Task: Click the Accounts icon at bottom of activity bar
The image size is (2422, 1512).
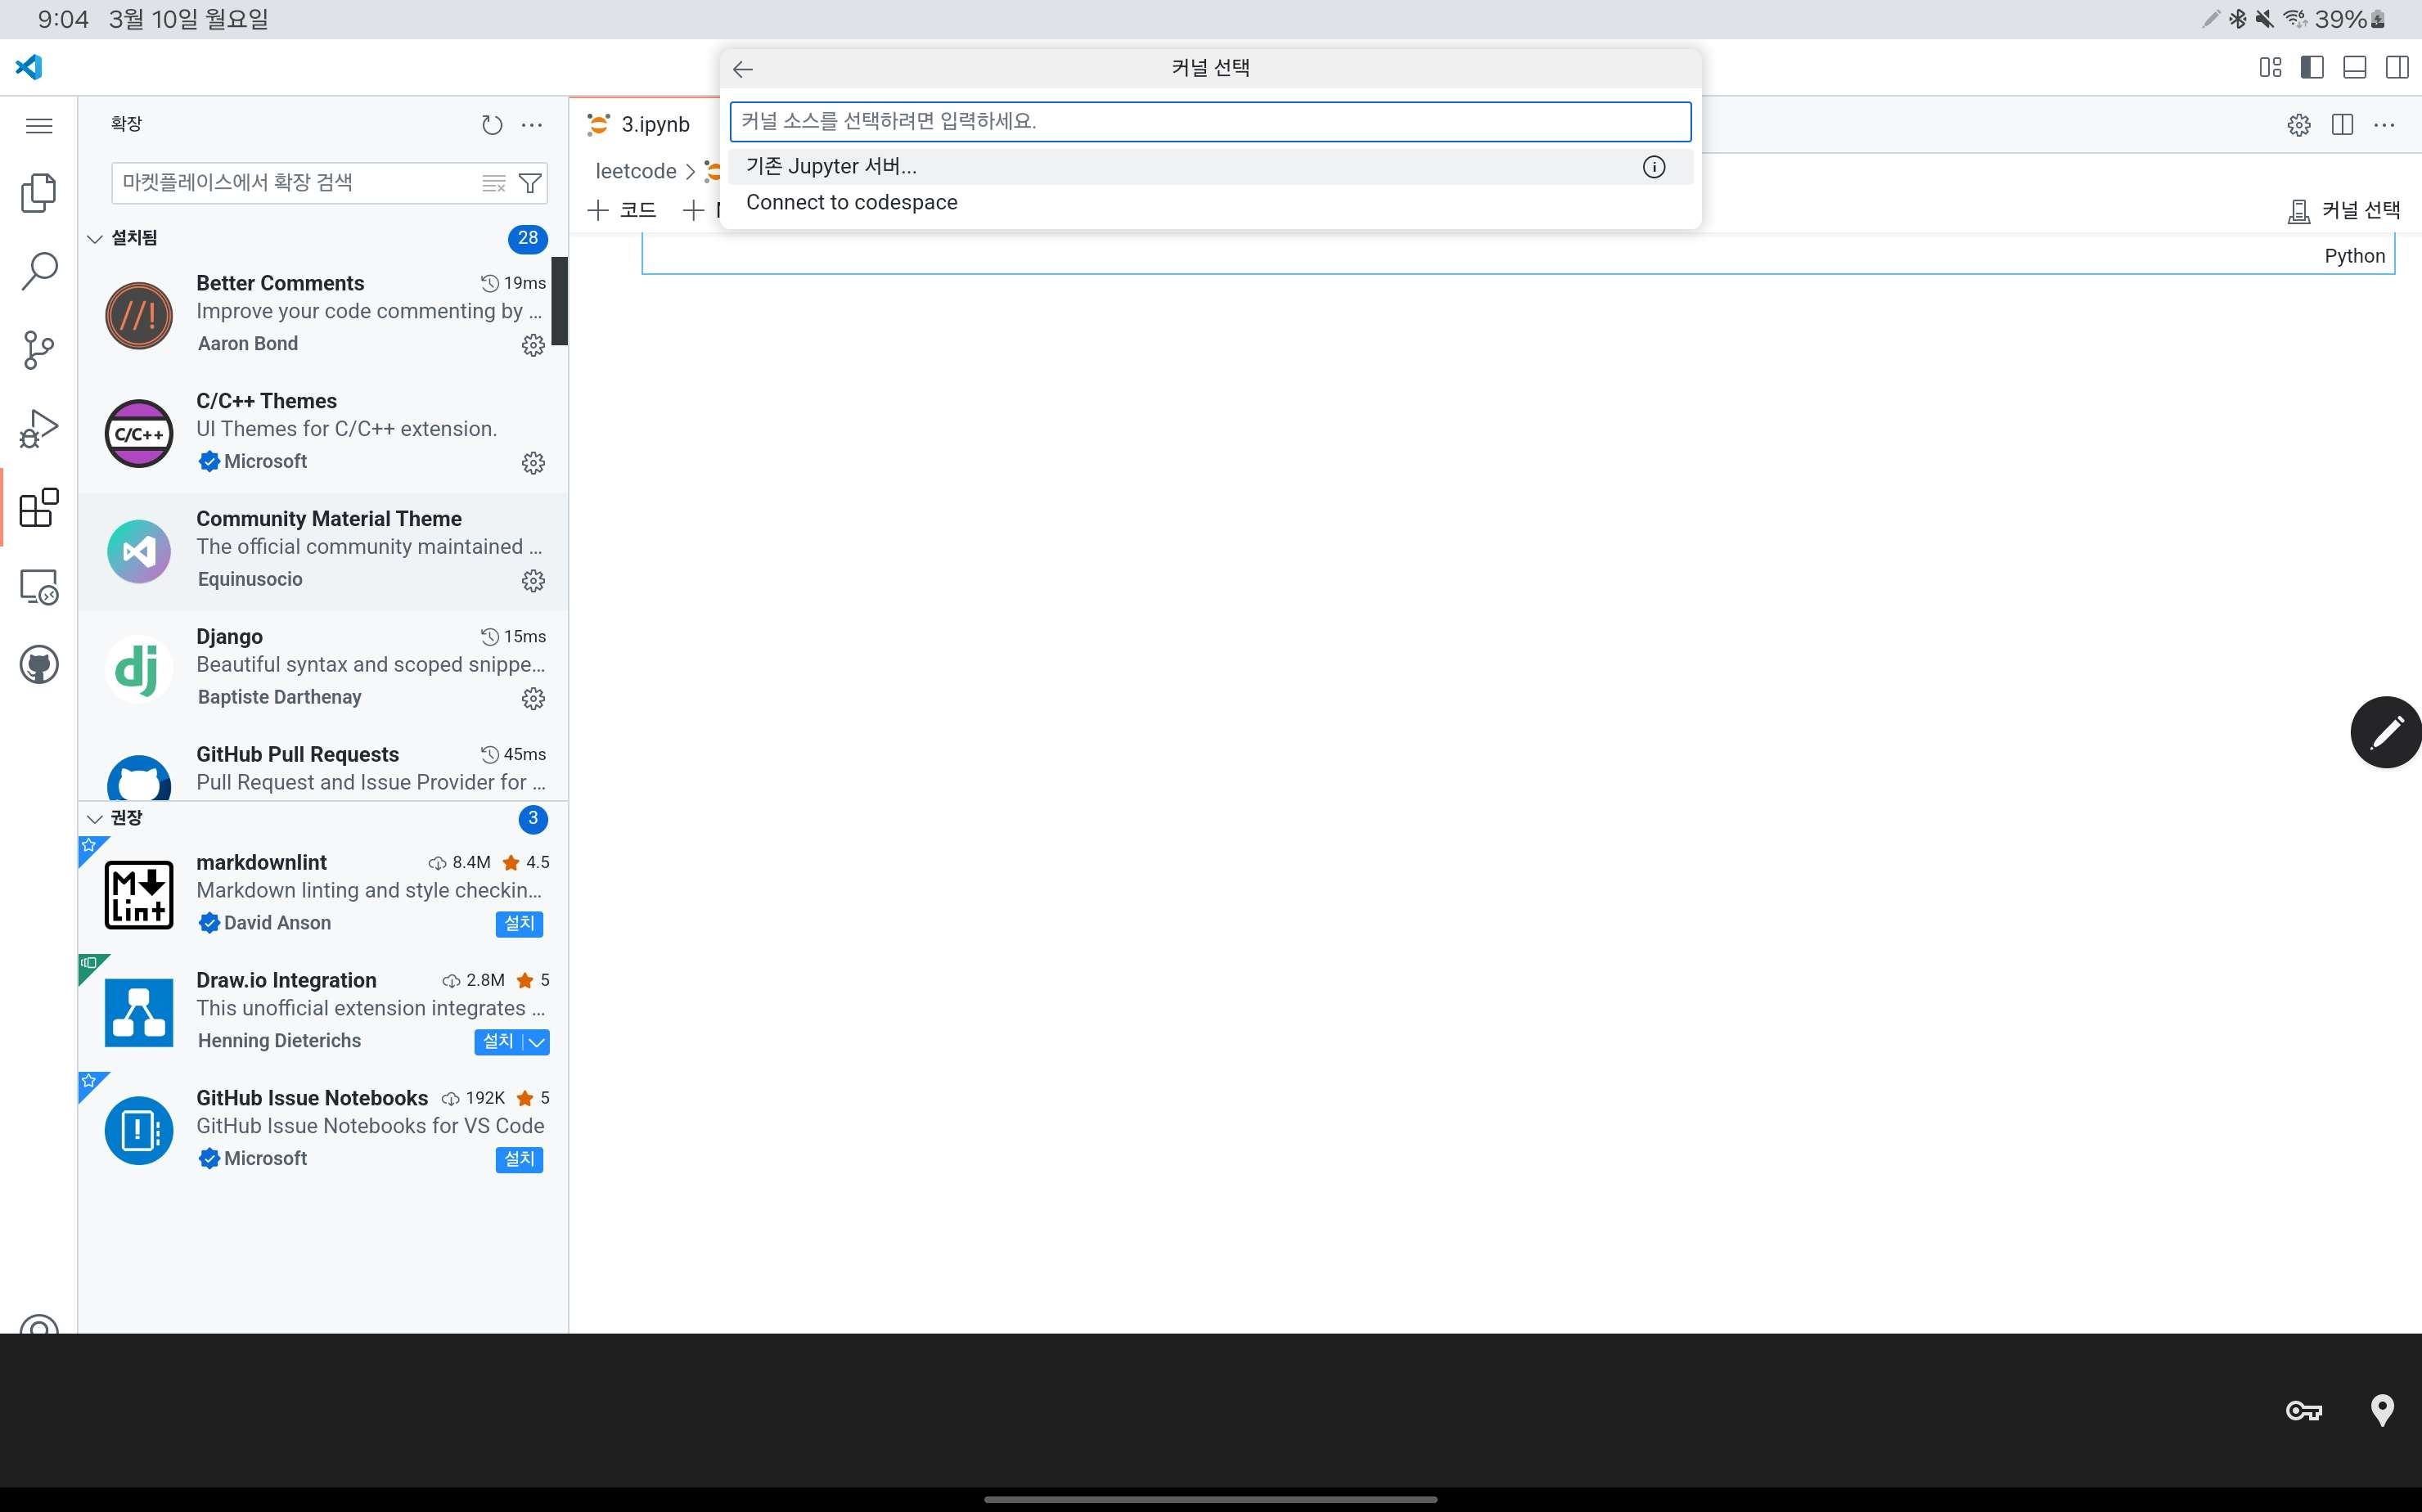Action: point(39,1324)
